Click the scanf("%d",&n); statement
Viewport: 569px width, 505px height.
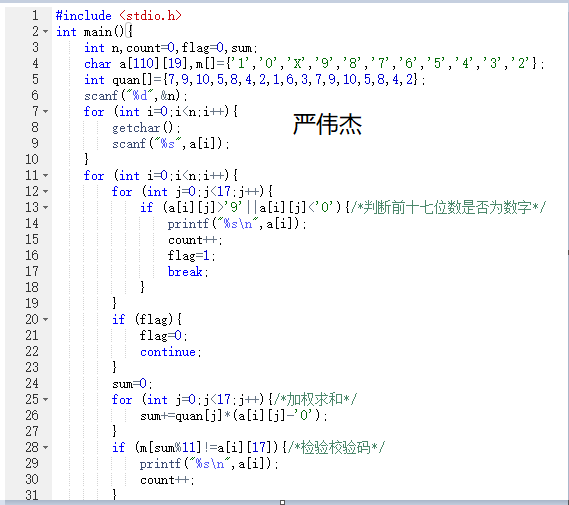(136, 96)
